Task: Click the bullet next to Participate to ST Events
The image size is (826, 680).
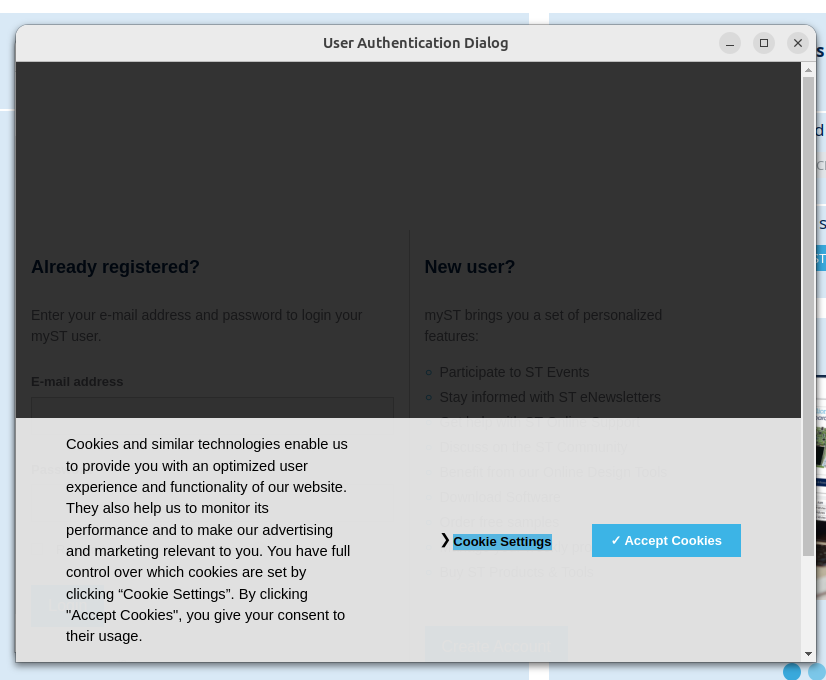Action: 428,372
